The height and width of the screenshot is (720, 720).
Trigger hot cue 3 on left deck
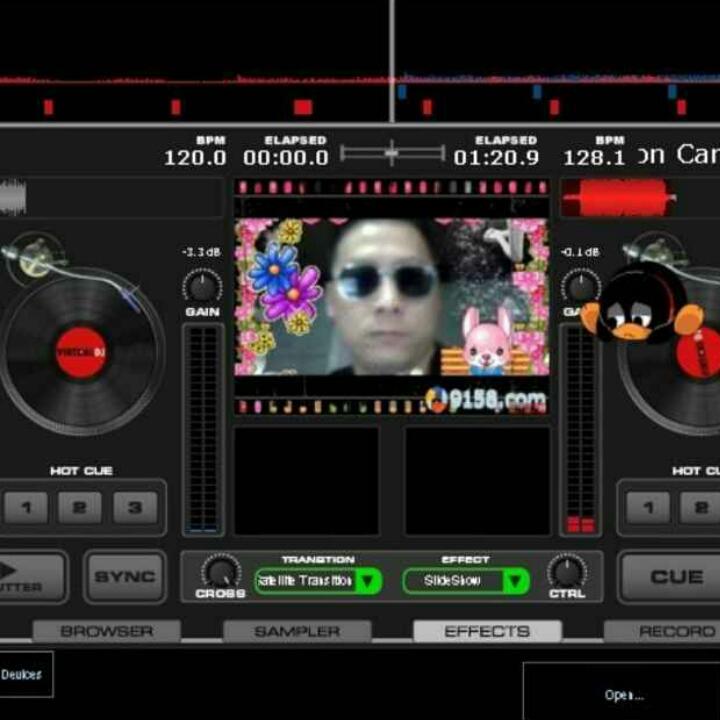(x=135, y=508)
